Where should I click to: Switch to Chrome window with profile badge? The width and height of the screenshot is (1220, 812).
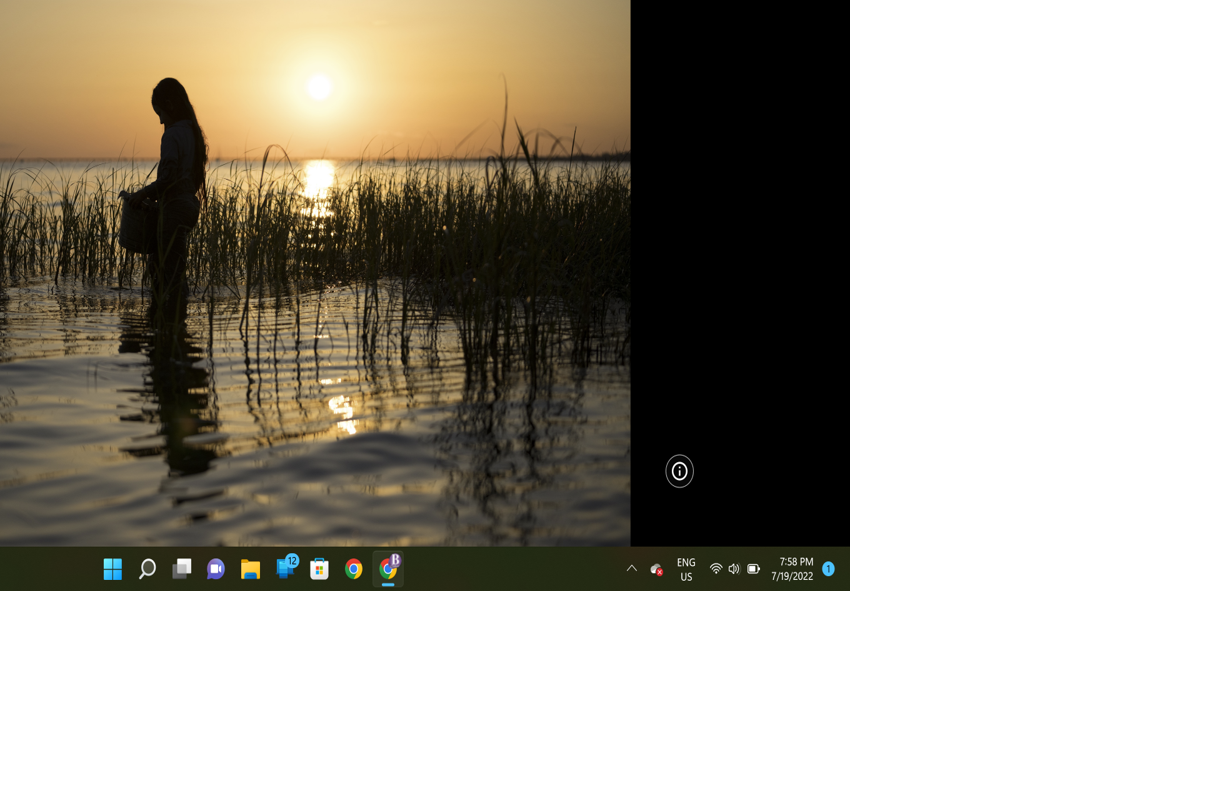pyautogui.click(x=389, y=568)
